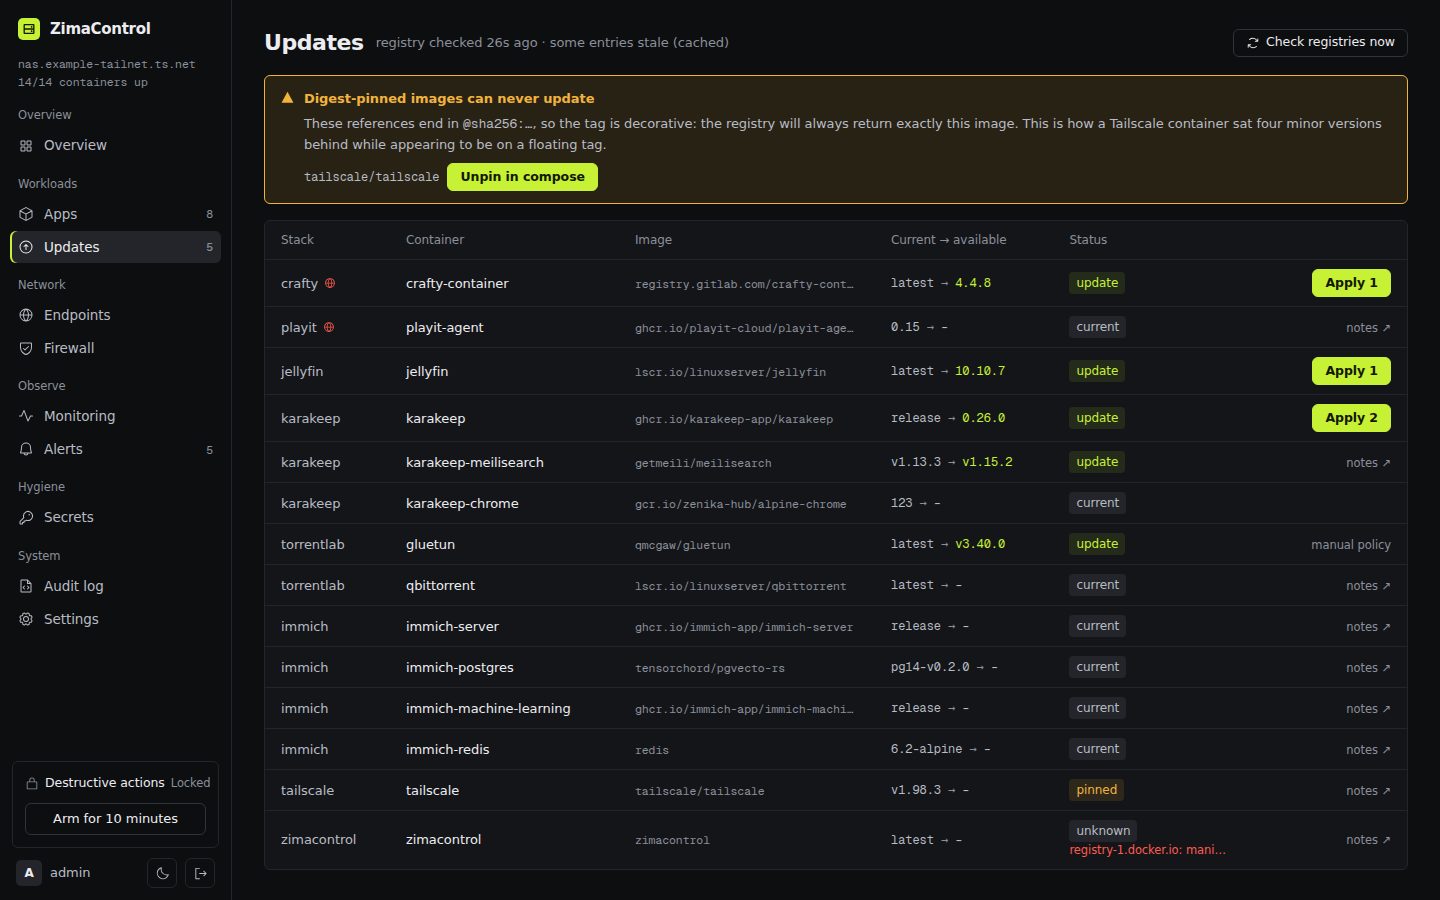Click the Alerts count badge 5

pyautogui.click(x=209, y=450)
